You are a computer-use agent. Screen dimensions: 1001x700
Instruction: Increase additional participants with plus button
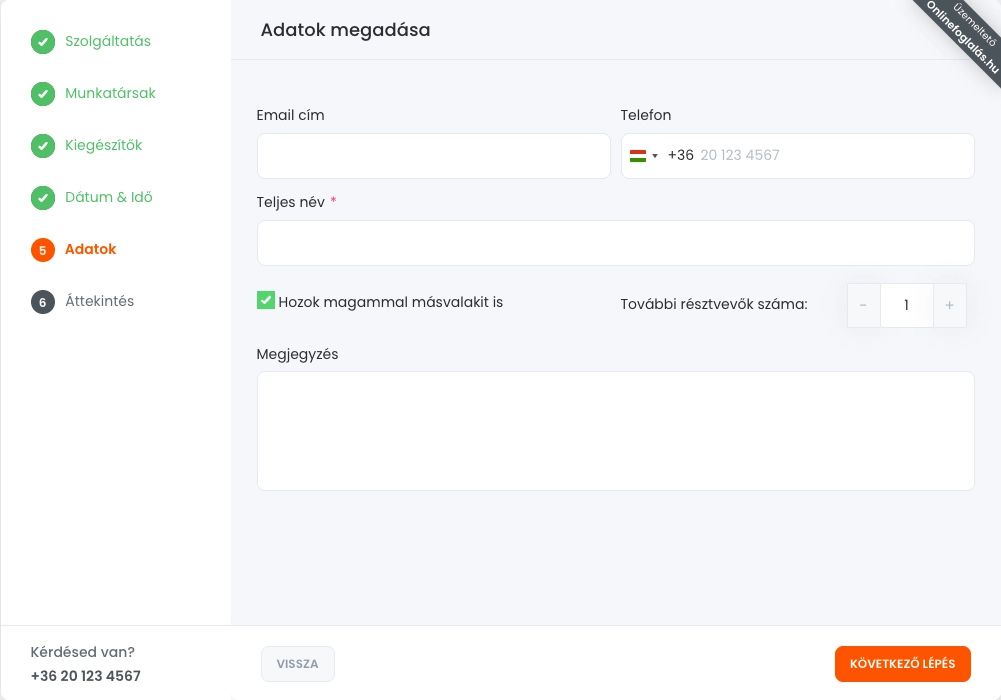point(950,305)
